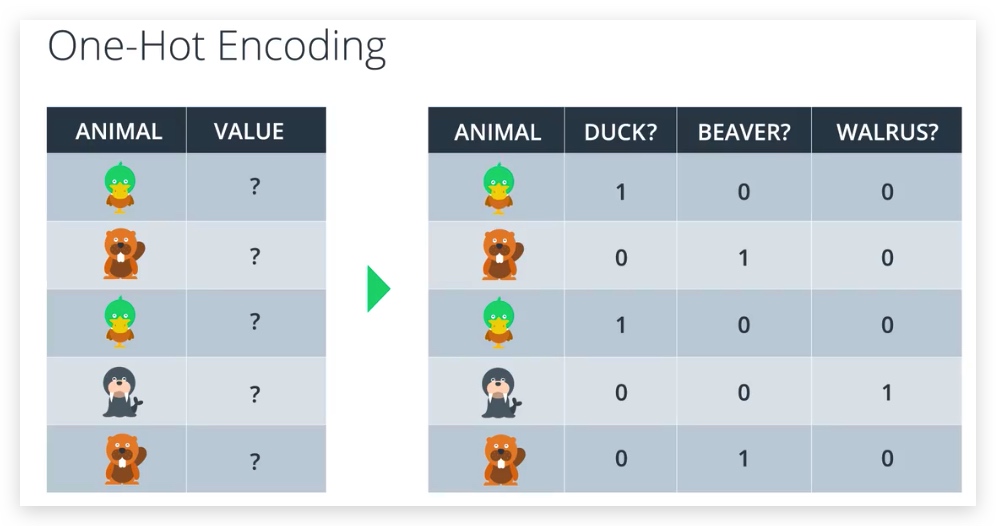Click the walrus icon in the left table
This screenshot has height=526, width=996.
click(x=121, y=392)
